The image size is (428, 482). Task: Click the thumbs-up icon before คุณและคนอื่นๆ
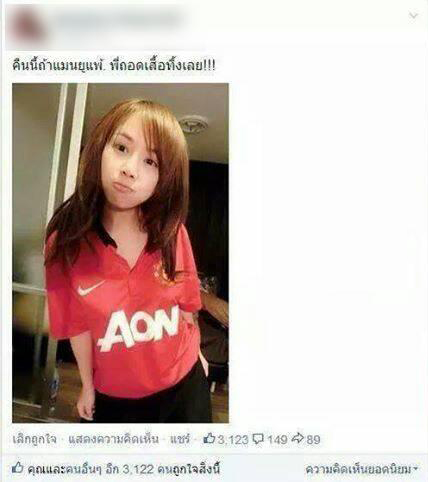(x=17, y=468)
